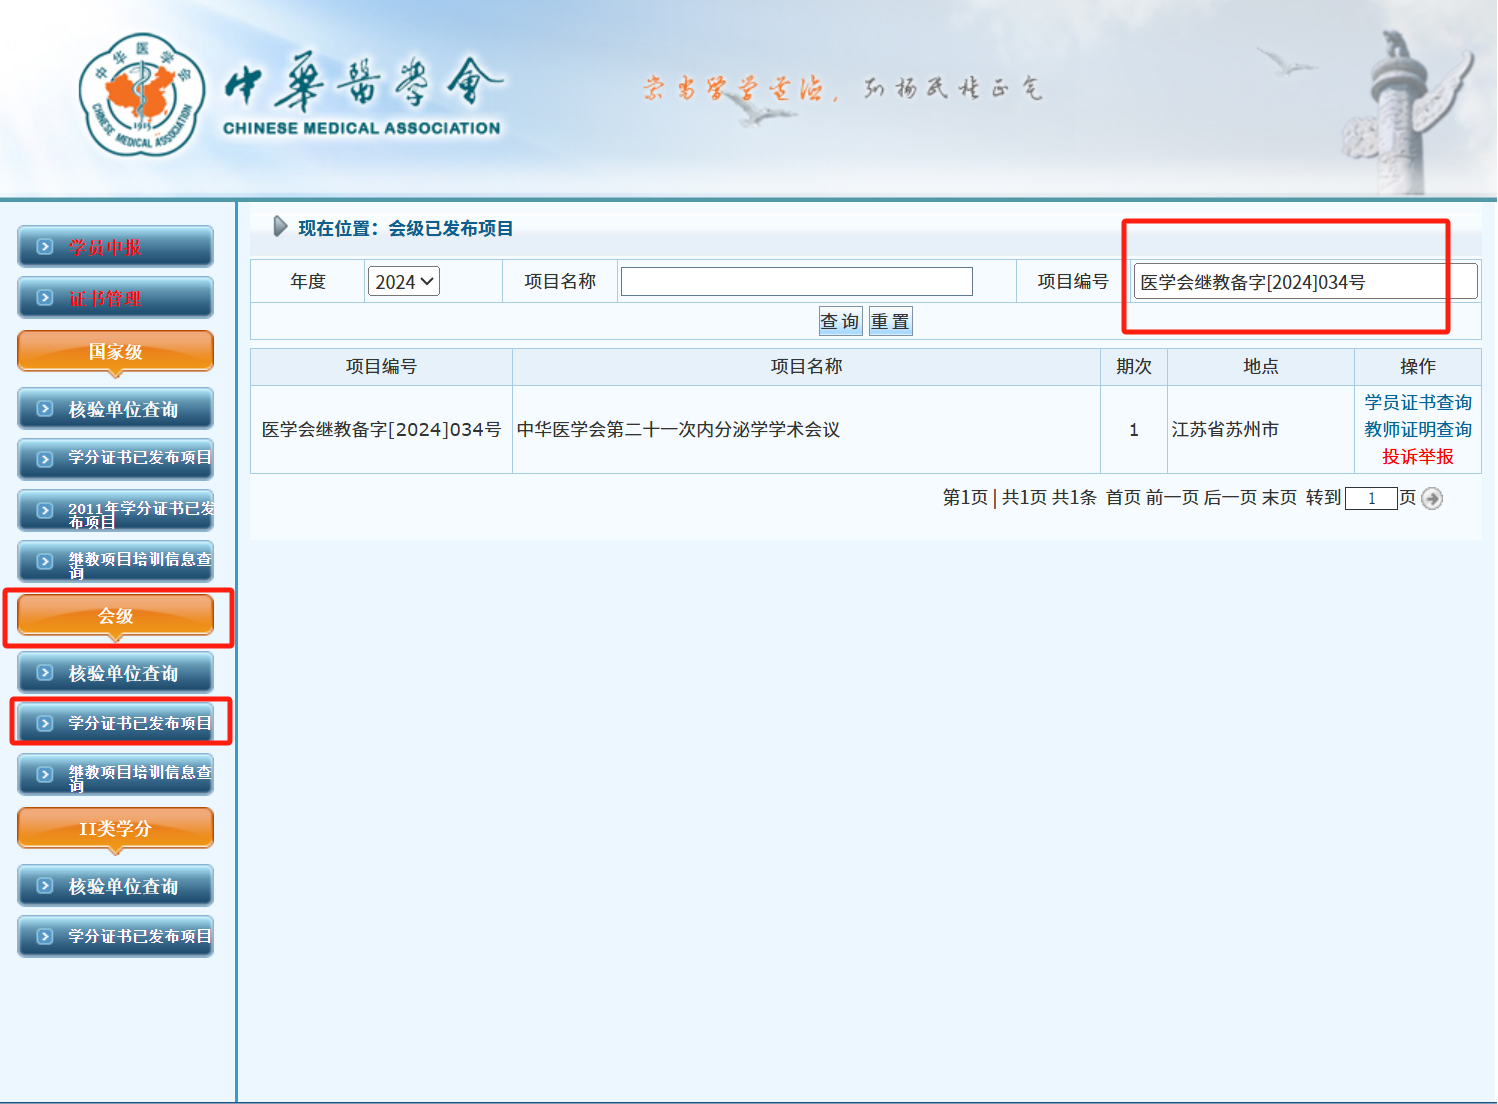The height and width of the screenshot is (1104, 1498).
Task: Open 继教项目培训信息查询 under 会级
Action: click(115, 775)
